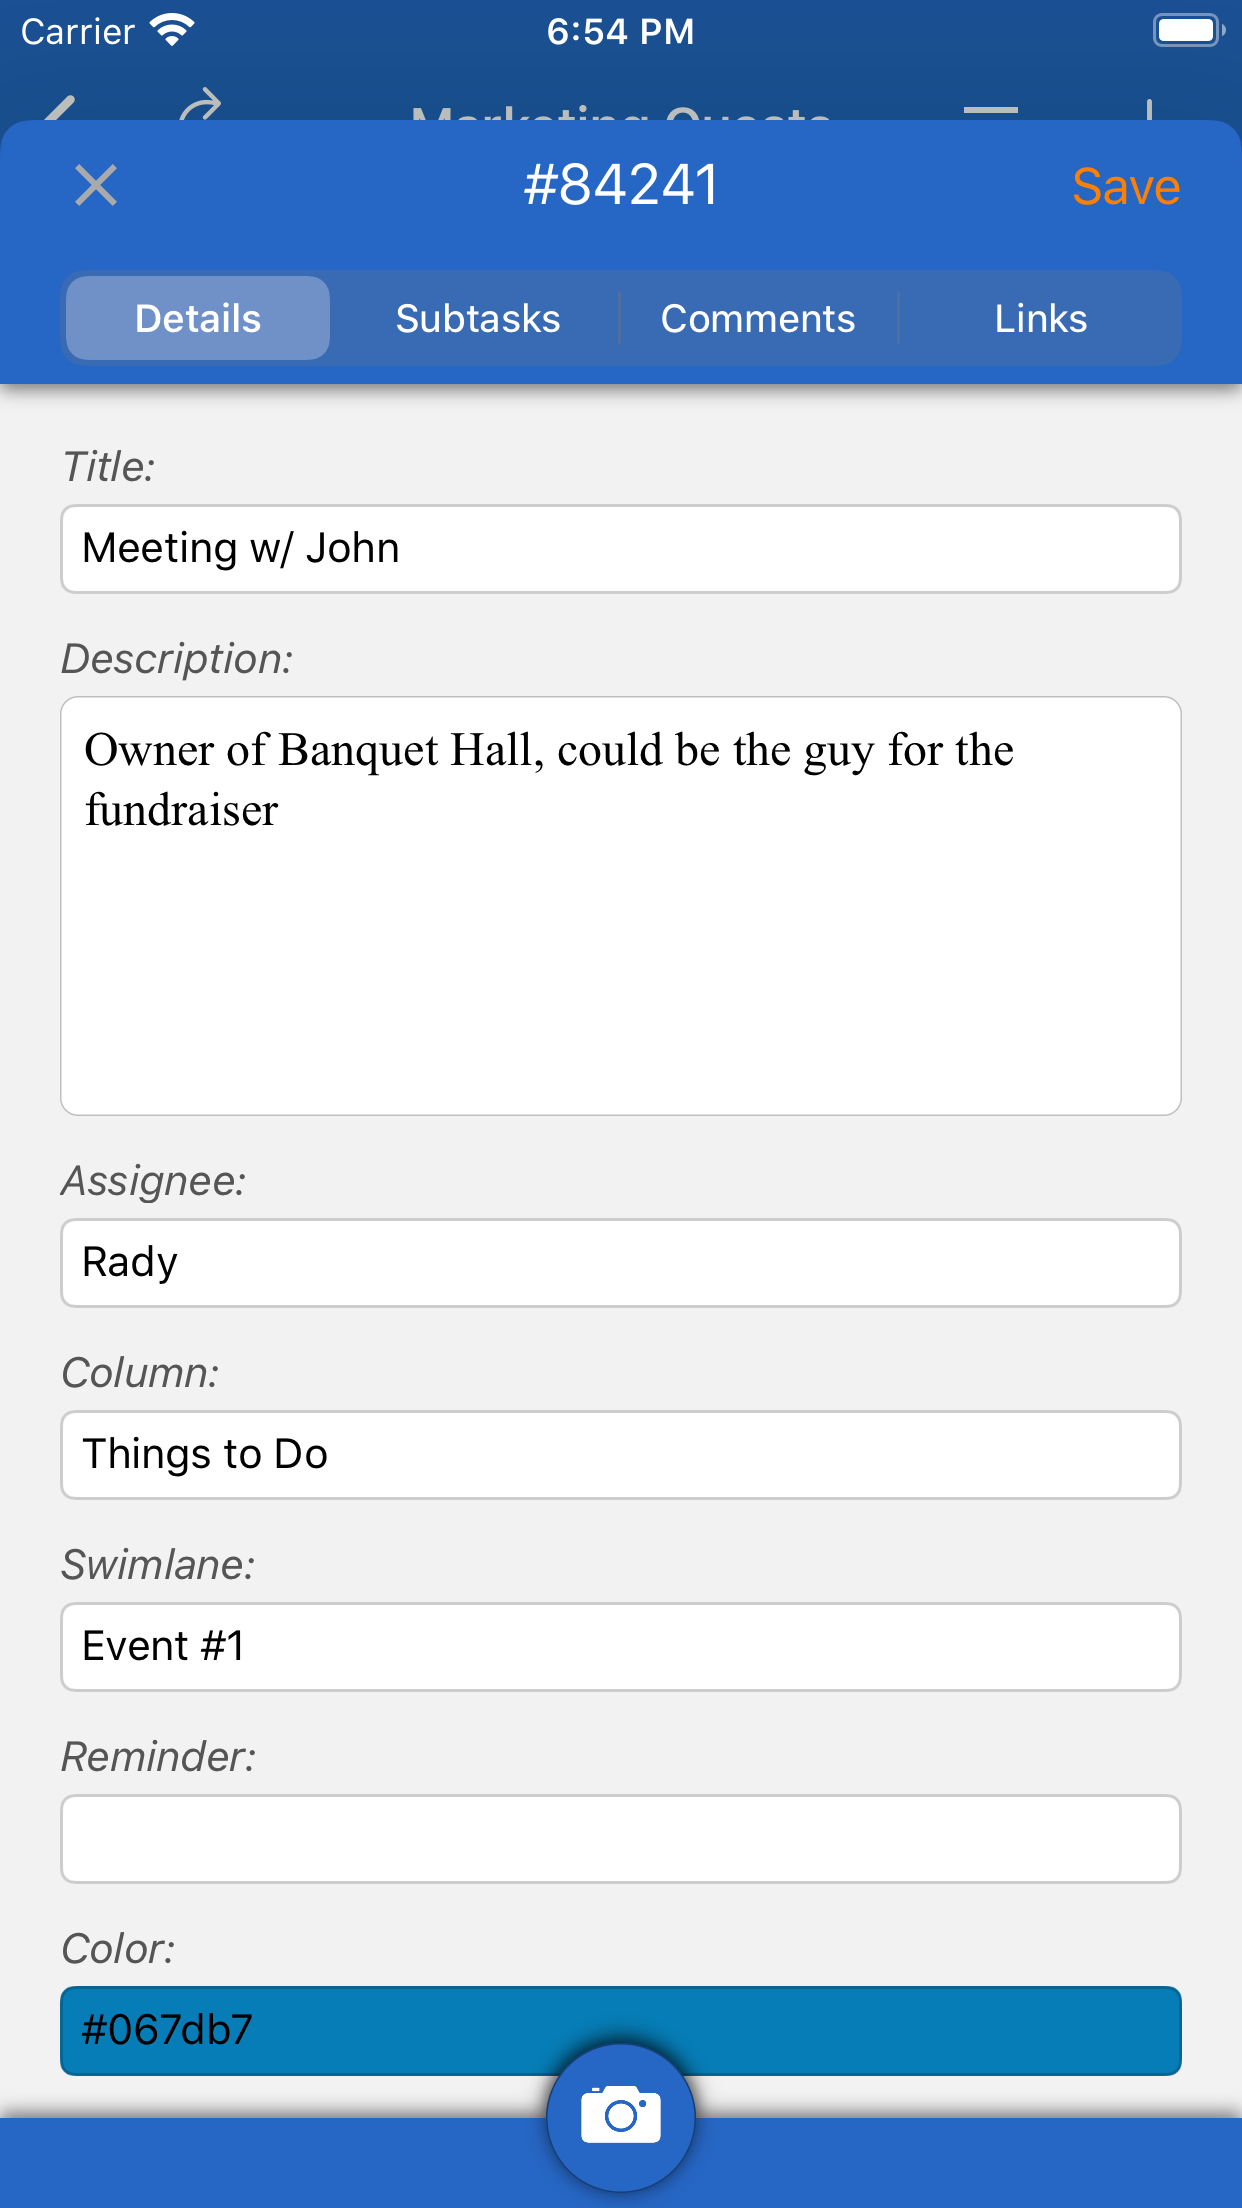
Task: Tap the #84241 card number heading
Action: (x=620, y=186)
